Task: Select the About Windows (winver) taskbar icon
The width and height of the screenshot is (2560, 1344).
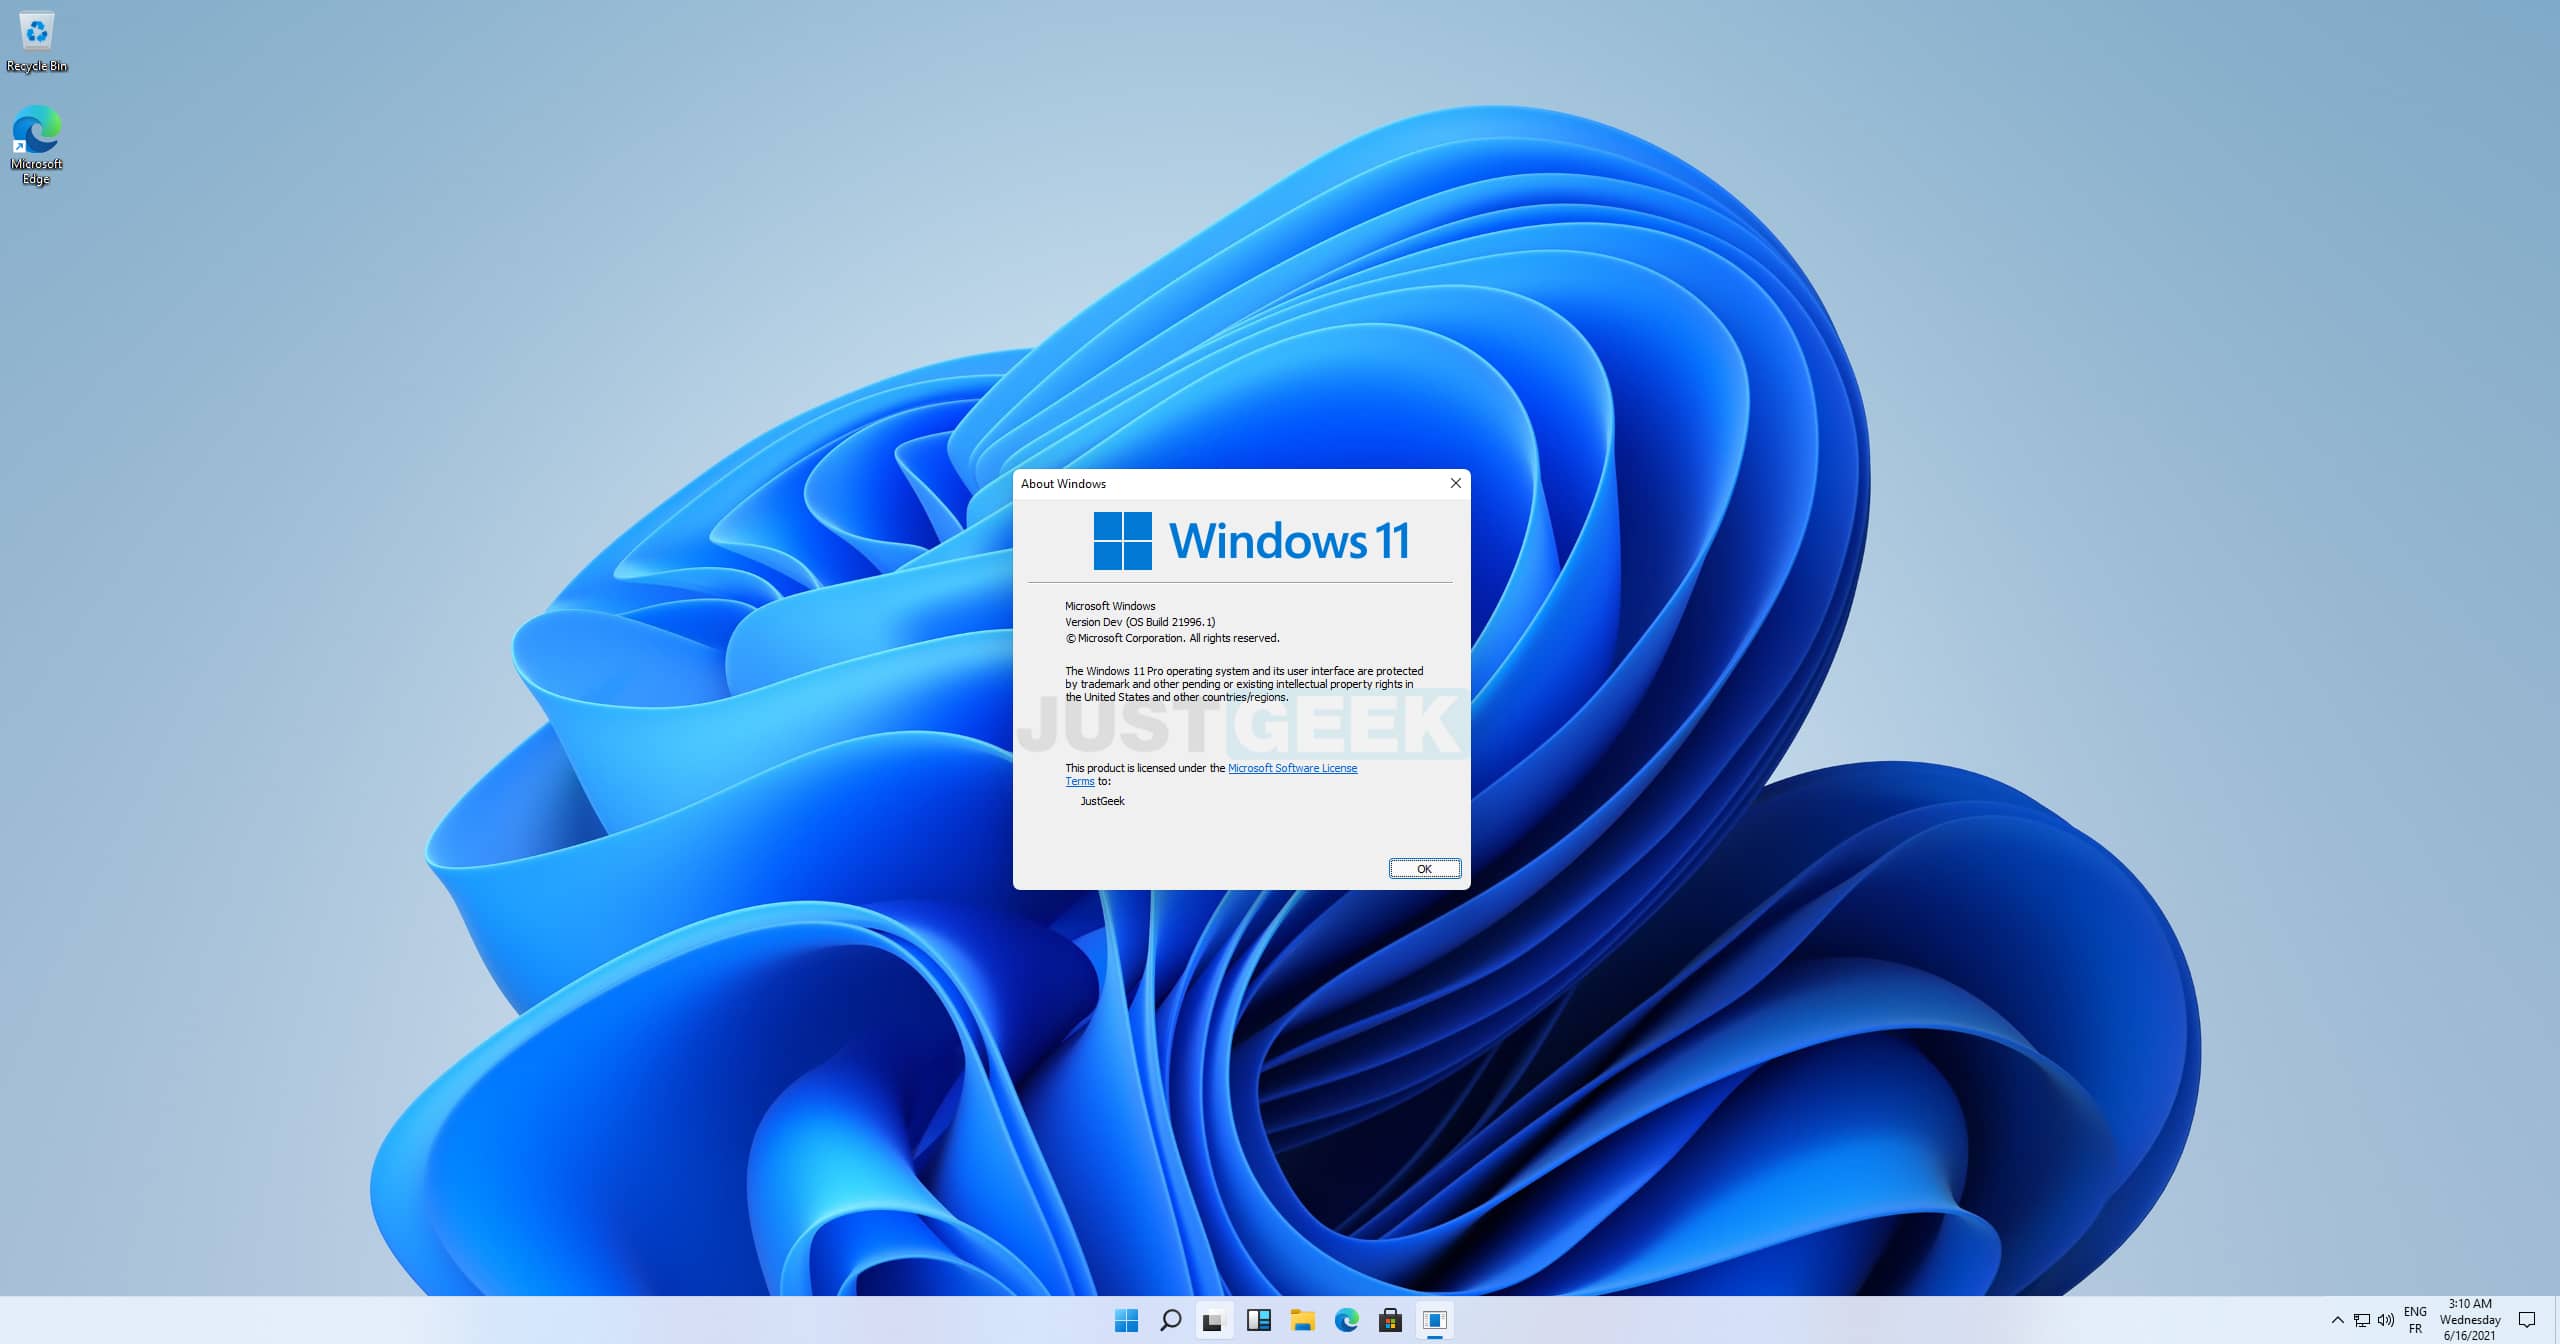Action: point(1434,1320)
